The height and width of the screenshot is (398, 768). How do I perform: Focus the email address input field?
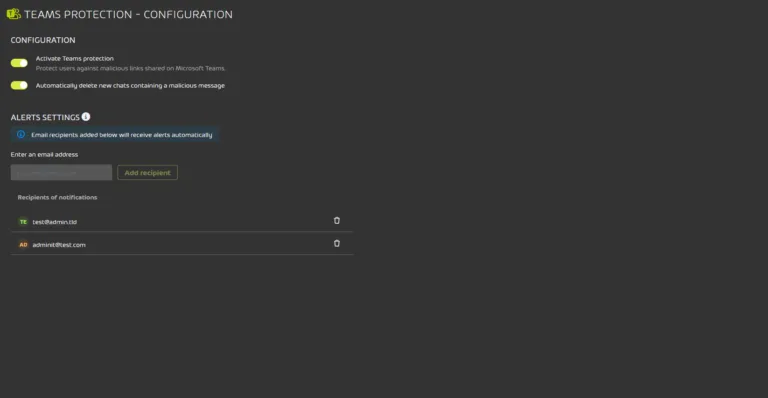tap(61, 172)
